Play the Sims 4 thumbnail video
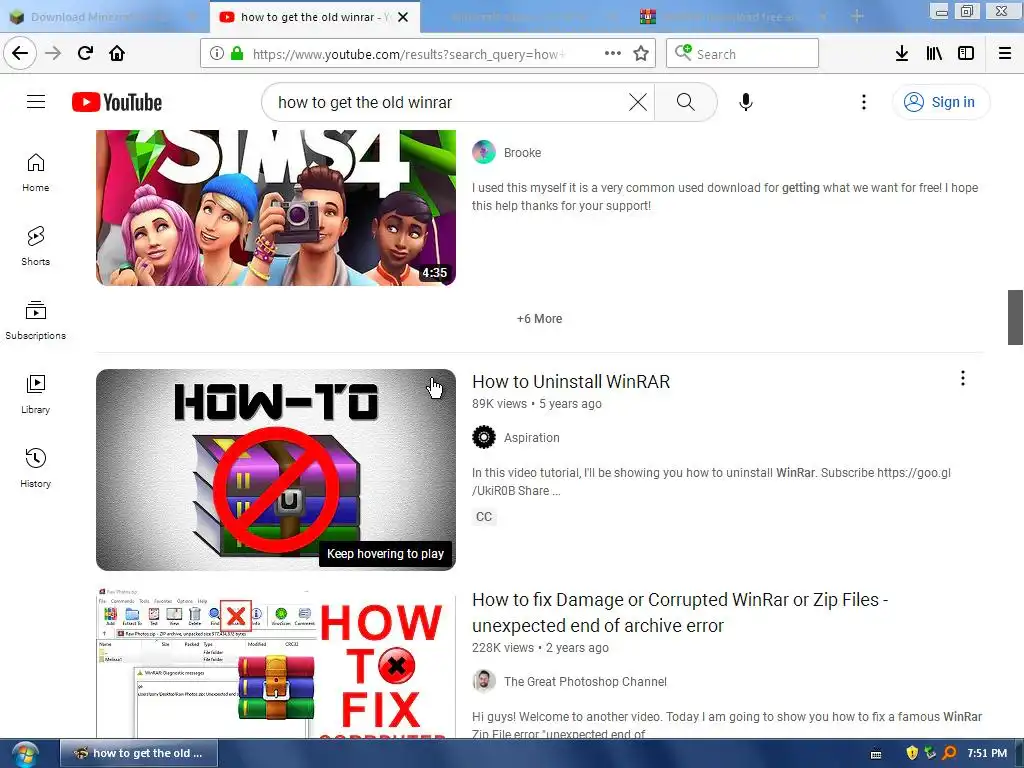1024x768 pixels. coord(276,208)
